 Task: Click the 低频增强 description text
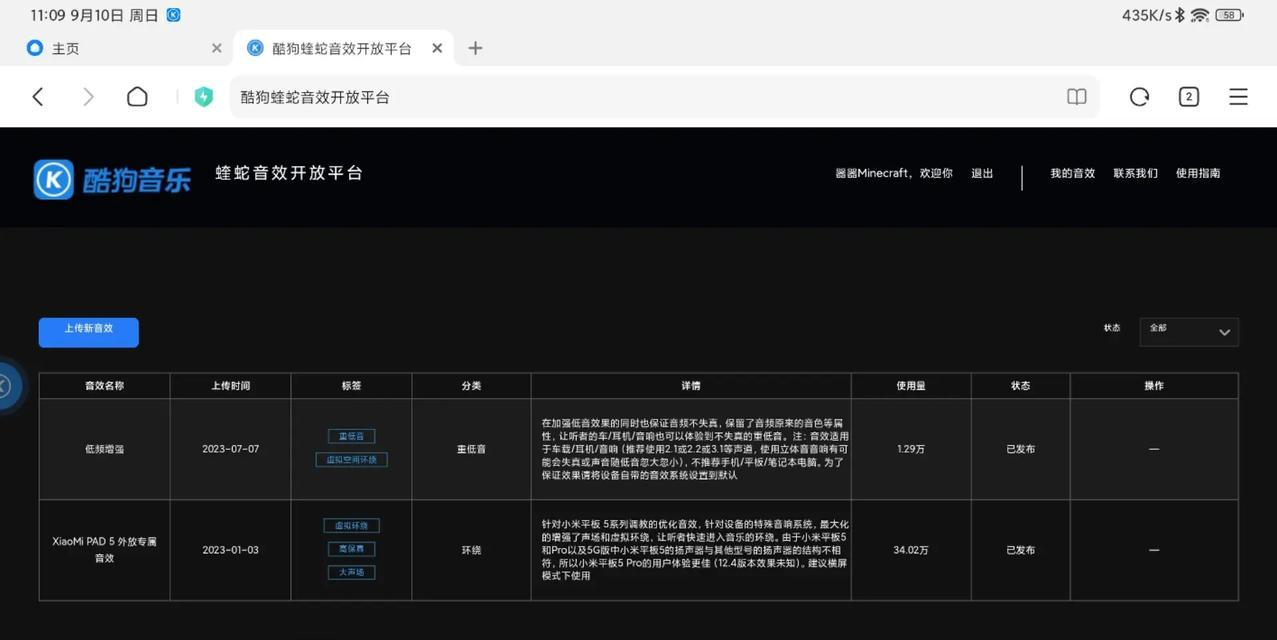click(693, 449)
